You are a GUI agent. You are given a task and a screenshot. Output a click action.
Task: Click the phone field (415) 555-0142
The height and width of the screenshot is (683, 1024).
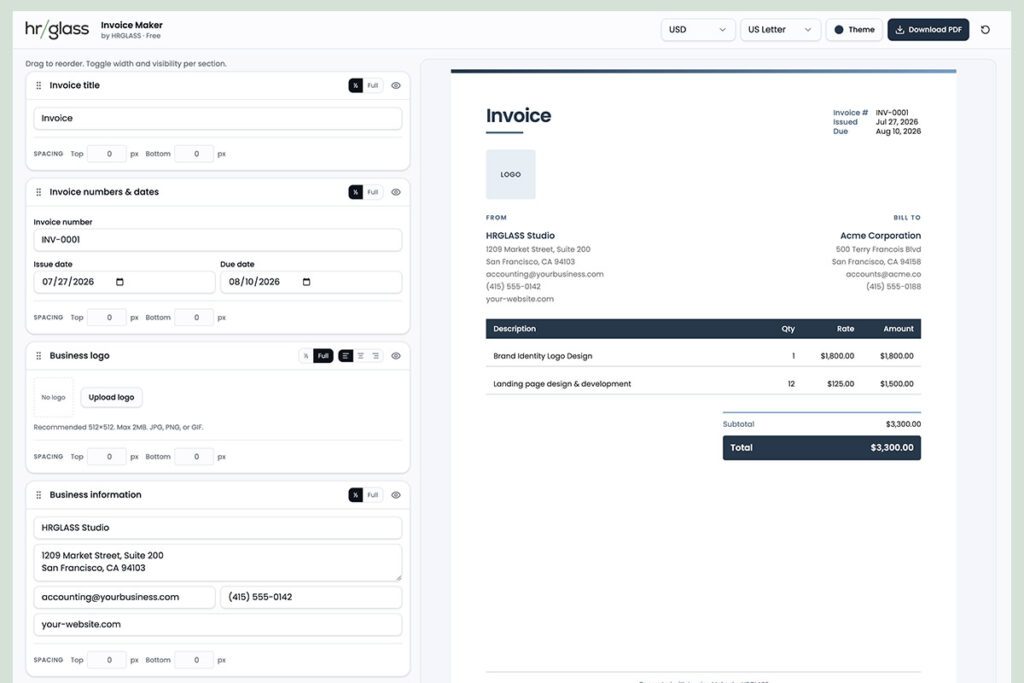click(x=311, y=597)
